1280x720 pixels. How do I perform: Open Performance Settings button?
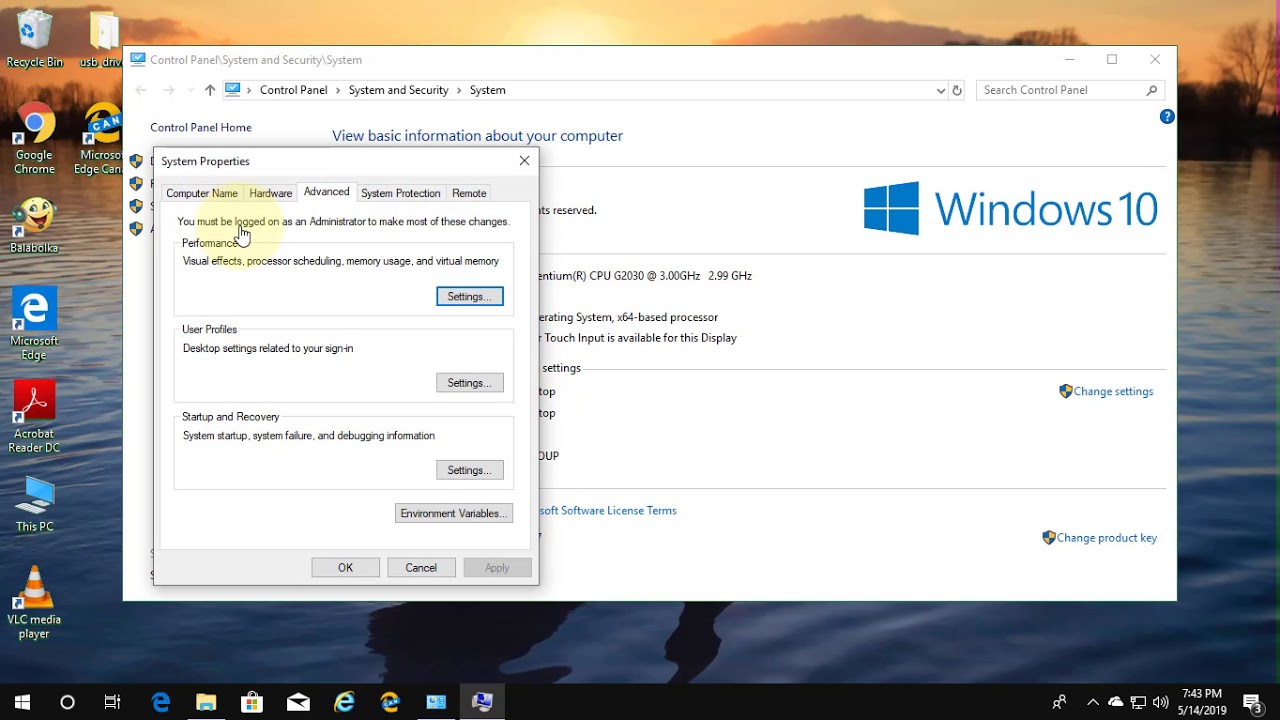tap(470, 296)
